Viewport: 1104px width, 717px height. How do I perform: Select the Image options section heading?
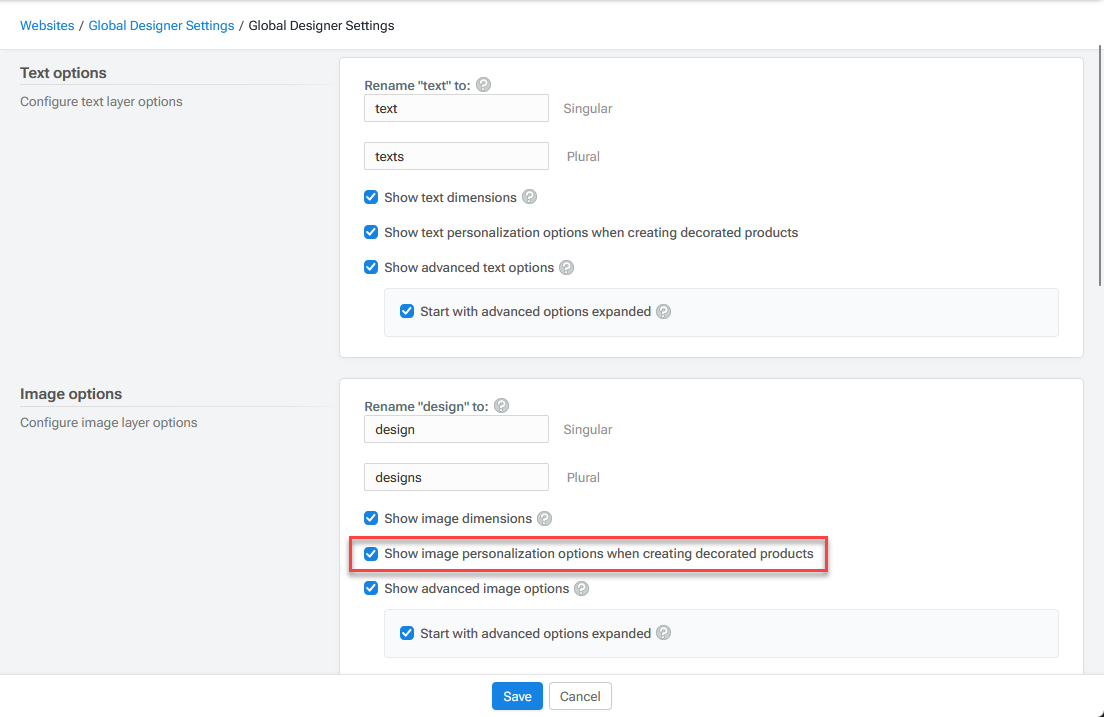click(x=71, y=394)
